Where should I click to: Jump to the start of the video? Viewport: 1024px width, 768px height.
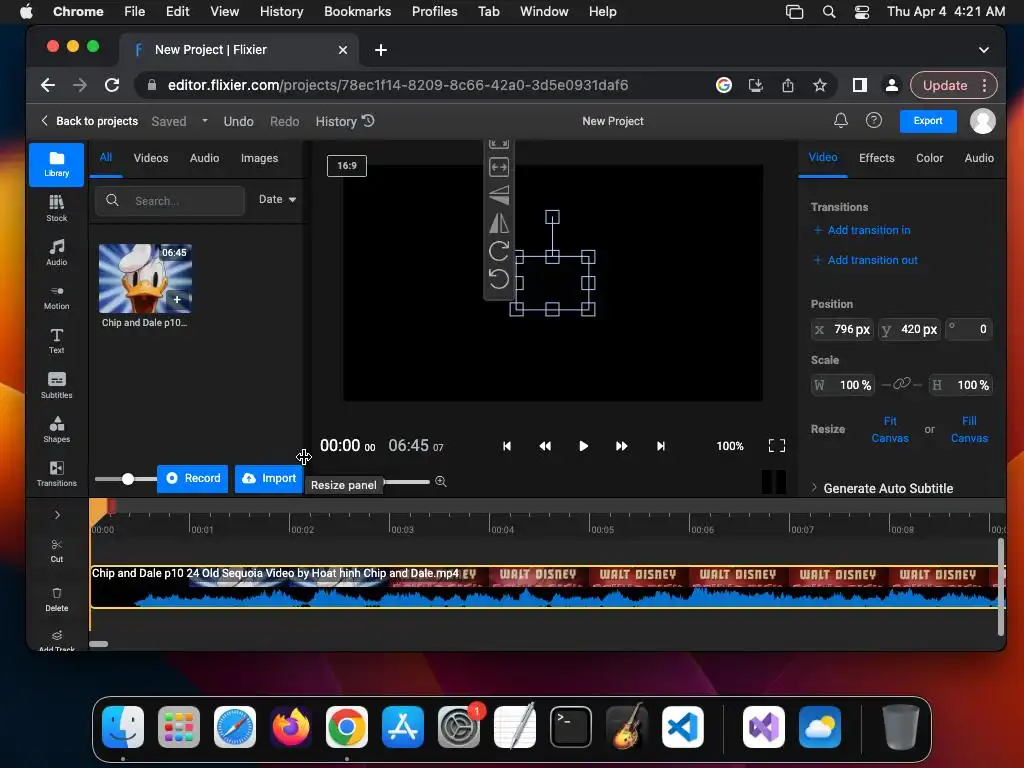coord(507,446)
